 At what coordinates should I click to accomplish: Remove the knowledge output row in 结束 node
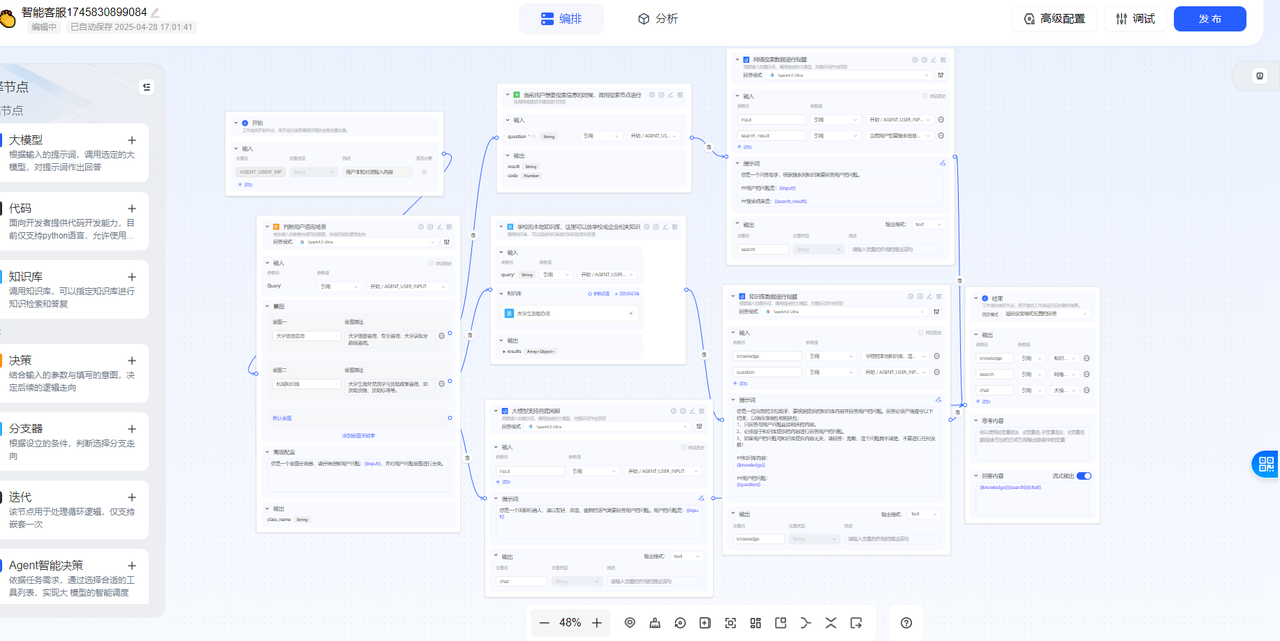click(1086, 358)
